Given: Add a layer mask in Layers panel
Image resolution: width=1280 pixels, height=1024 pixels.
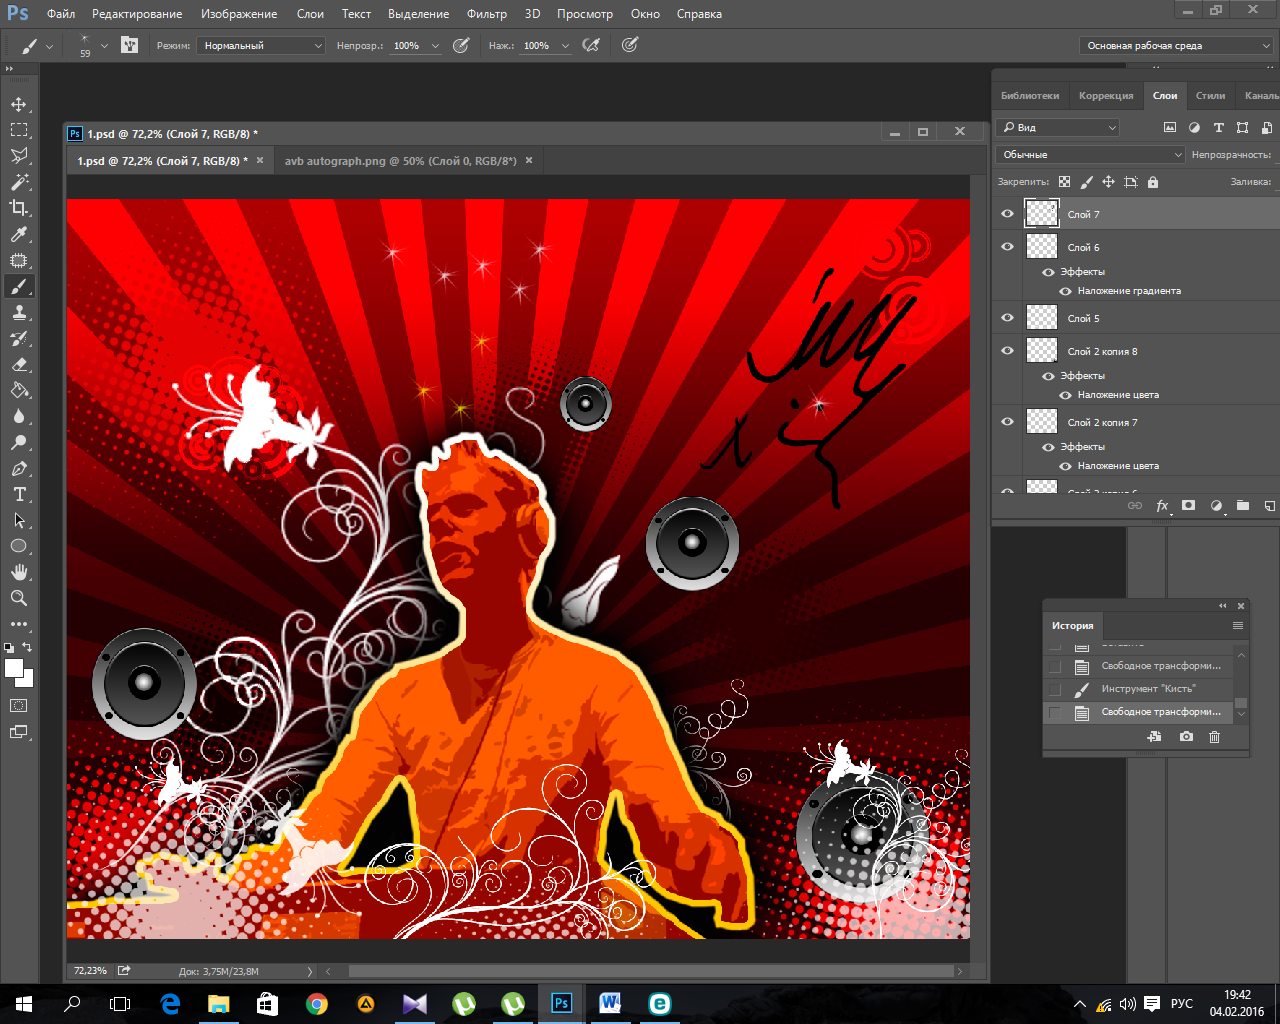Looking at the screenshot, I should pos(1188,506).
